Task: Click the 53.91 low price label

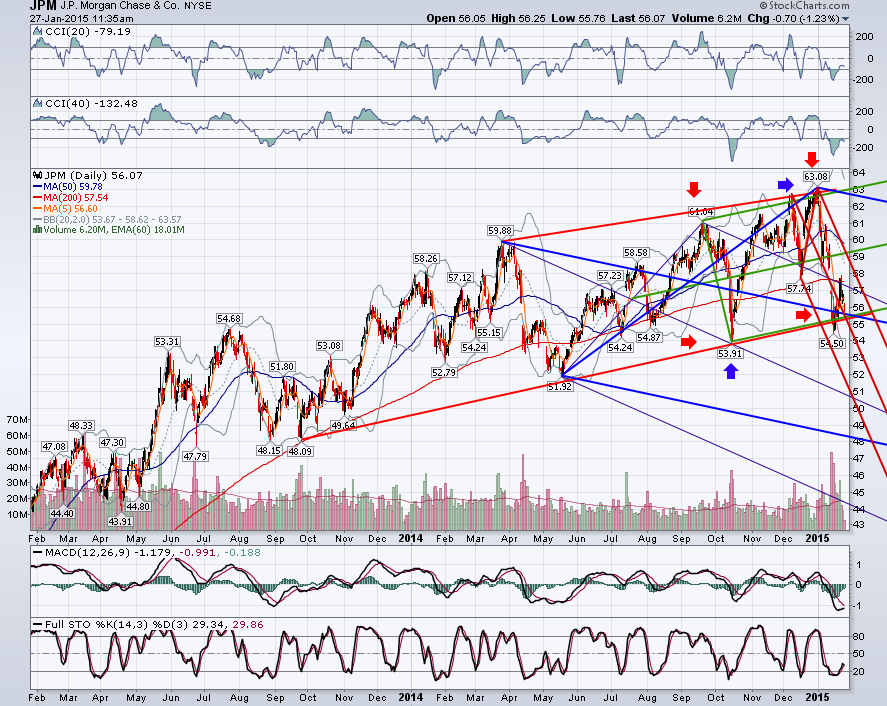Action: pos(729,354)
